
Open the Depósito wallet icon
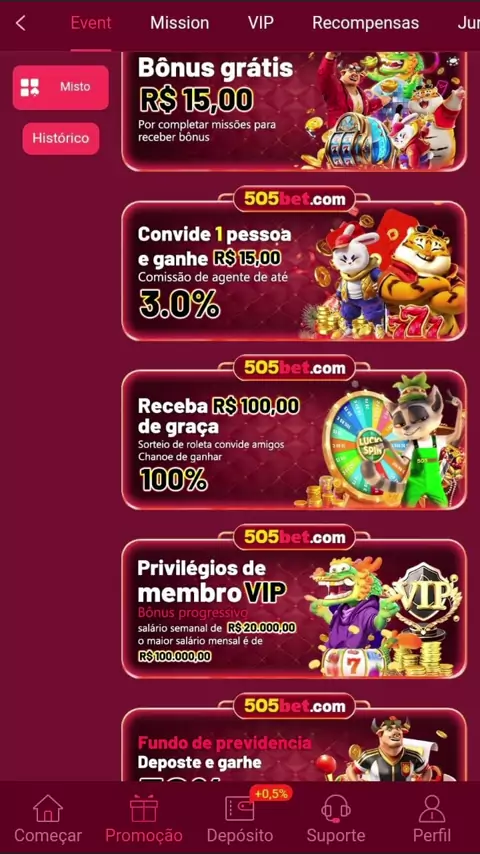[x=240, y=808]
